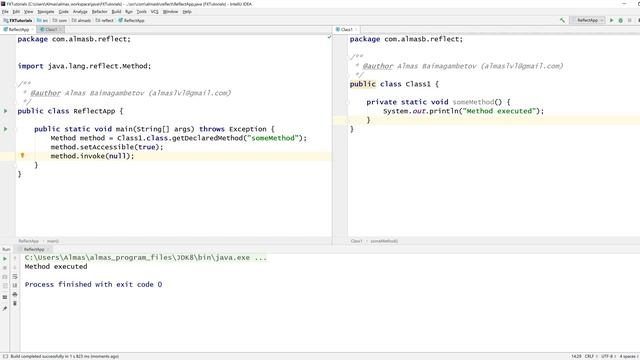Click the cursor position status bar entry
Image resolution: width=640 pixels, height=360 pixels.
click(576, 356)
